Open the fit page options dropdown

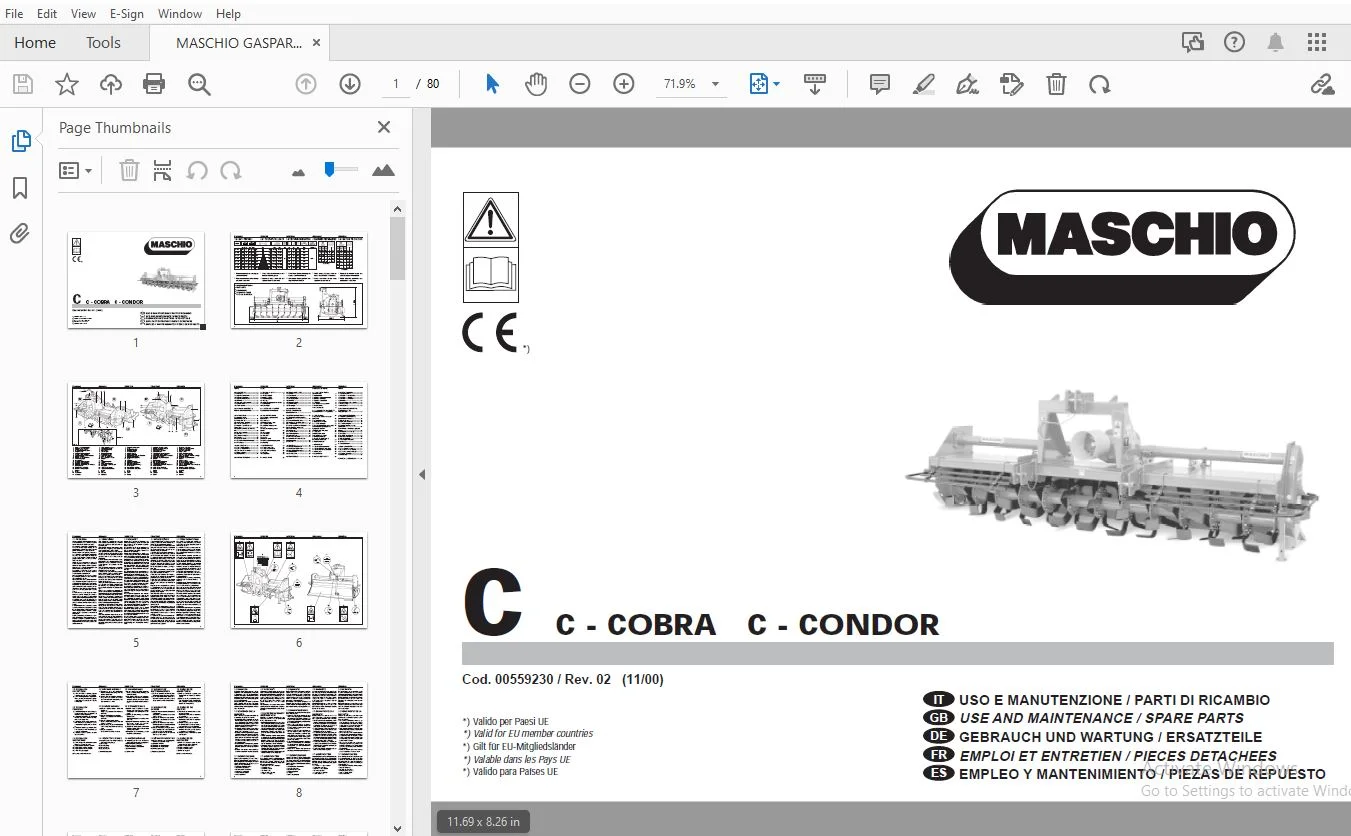pyautogui.click(x=765, y=84)
